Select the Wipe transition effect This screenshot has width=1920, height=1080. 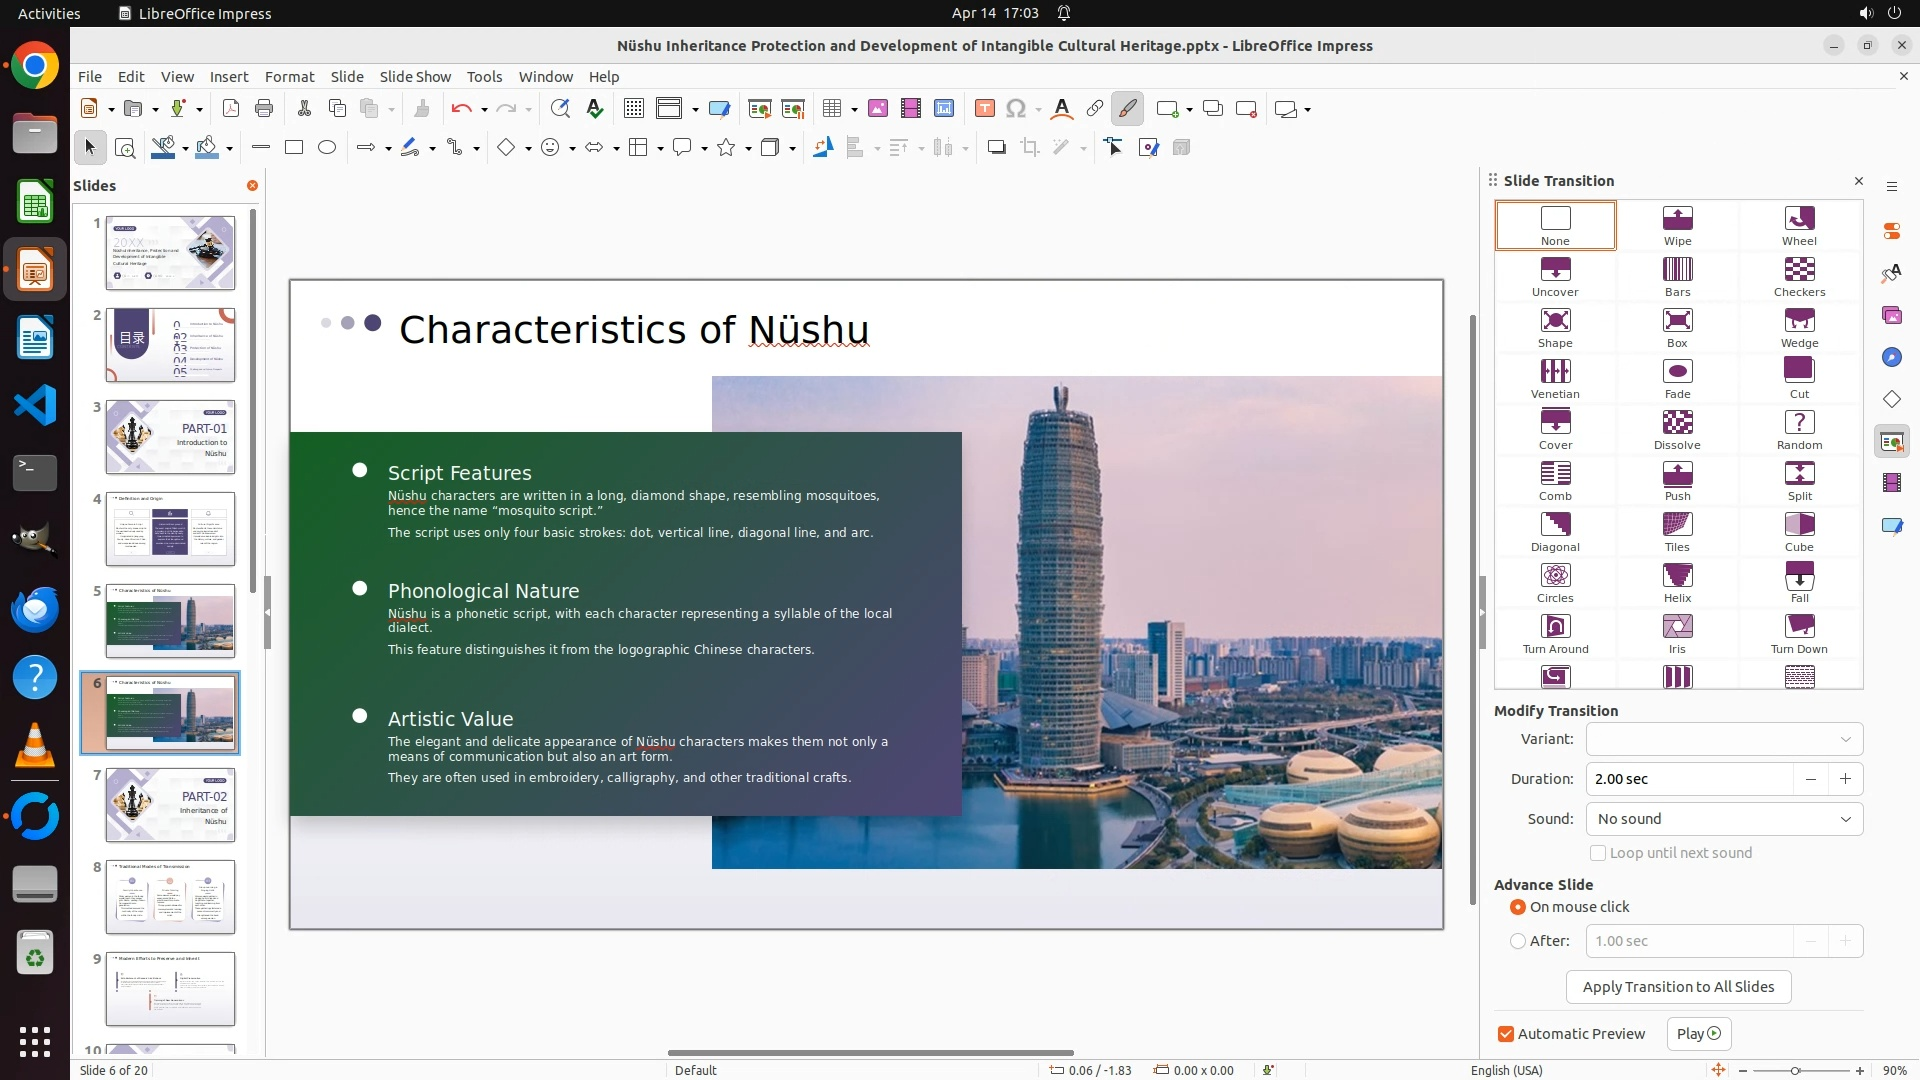(1677, 225)
